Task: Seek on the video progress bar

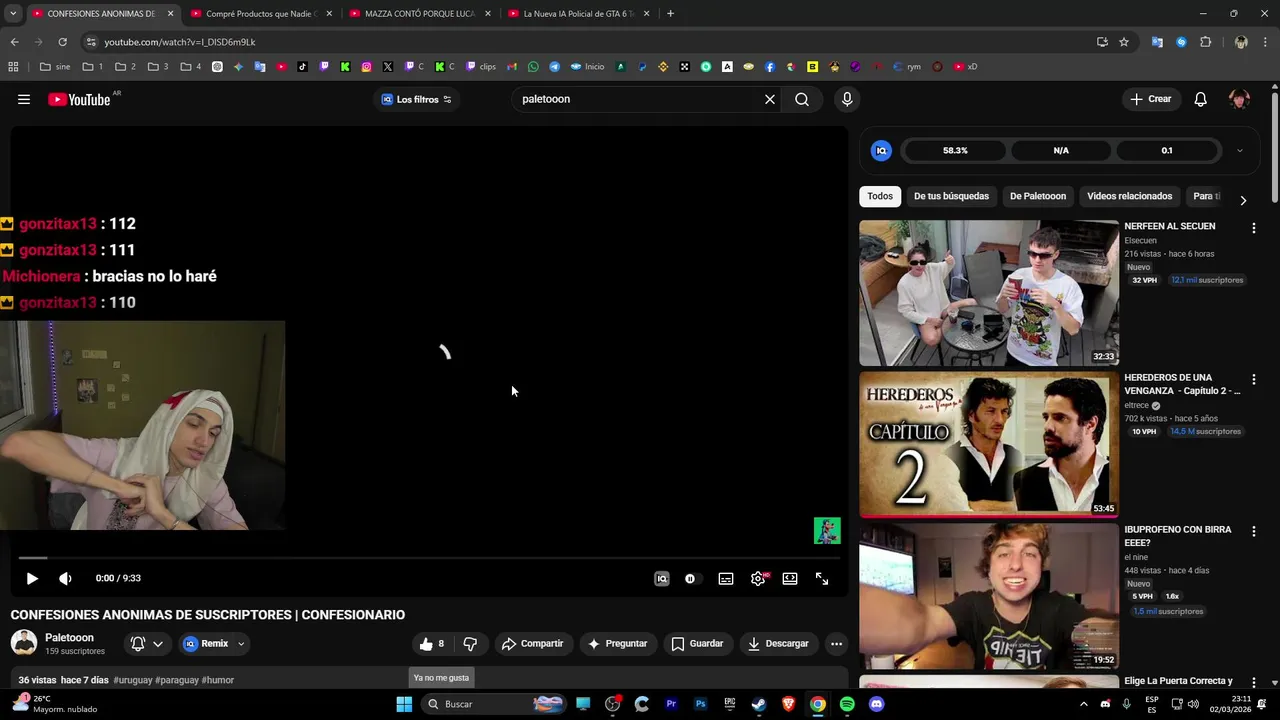Action: click(x=429, y=558)
